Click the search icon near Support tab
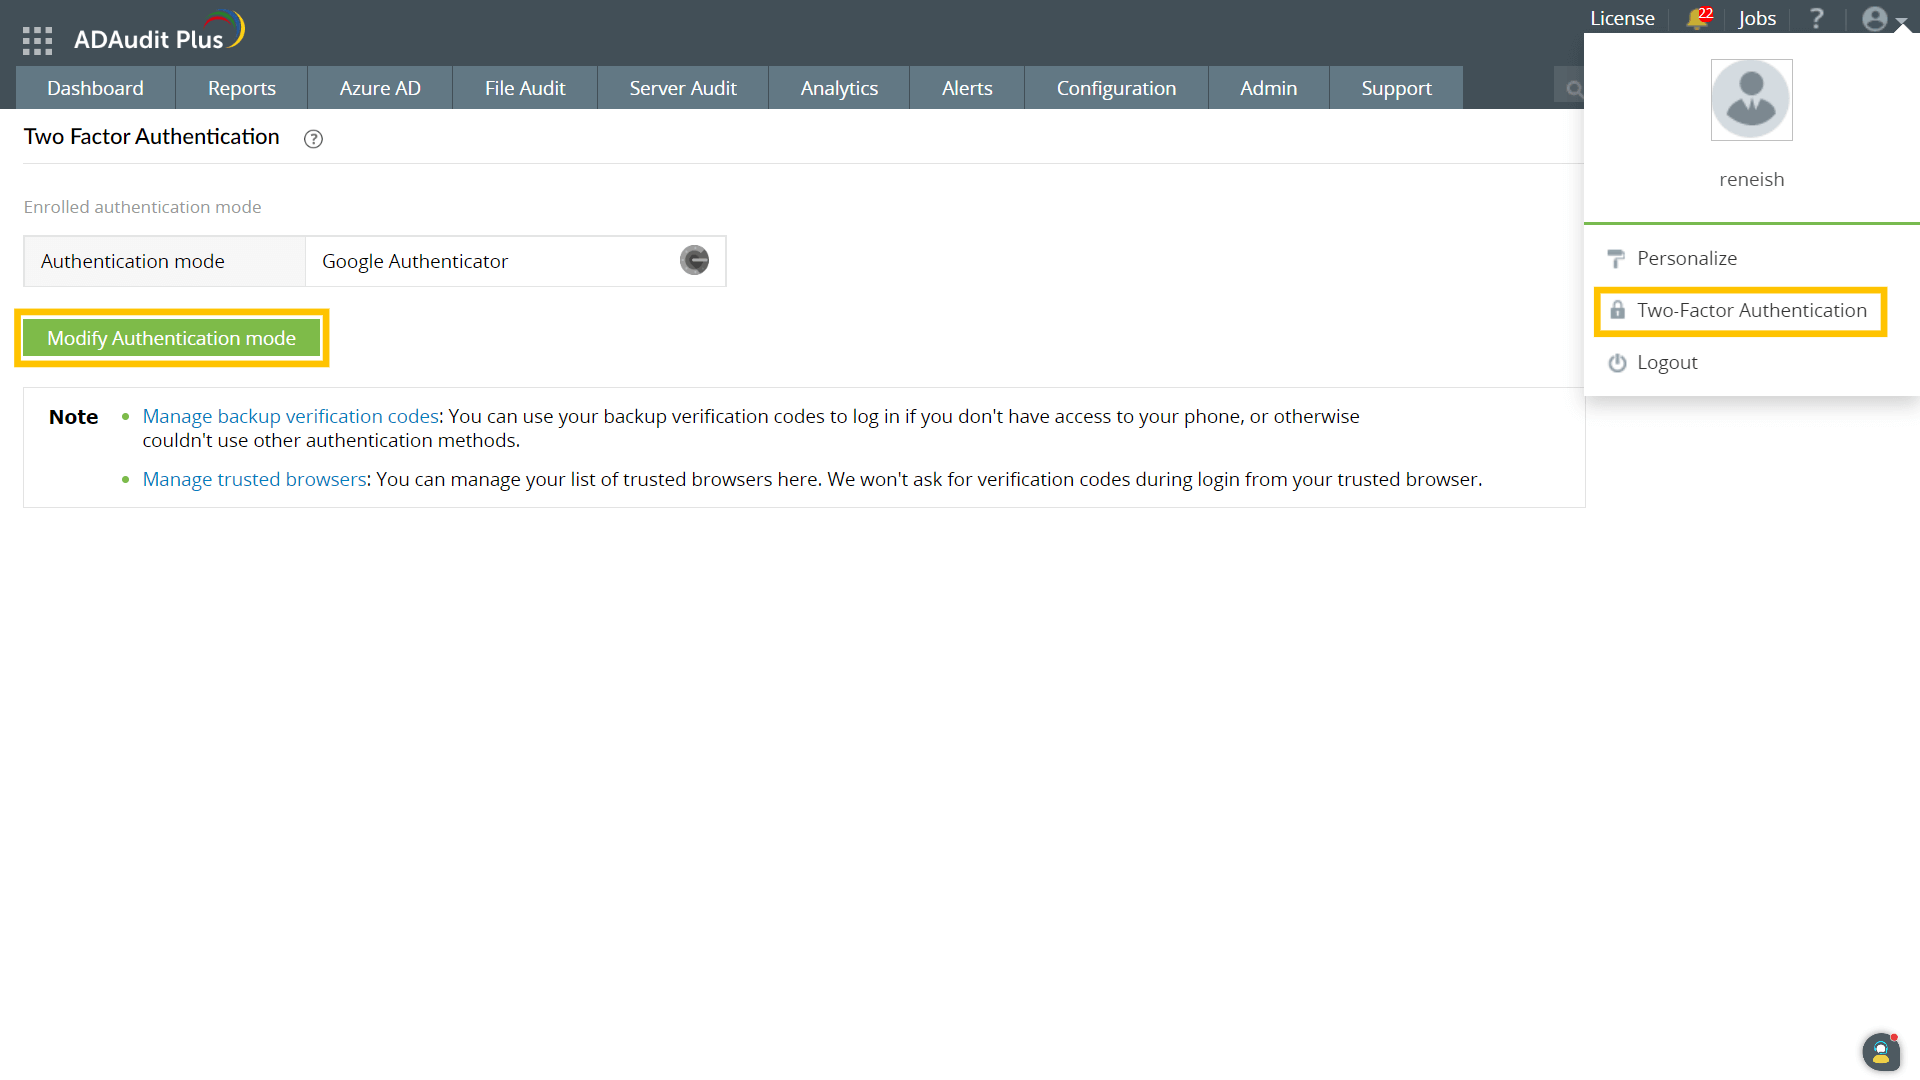The image size is (1920, 1080). 1573,89
